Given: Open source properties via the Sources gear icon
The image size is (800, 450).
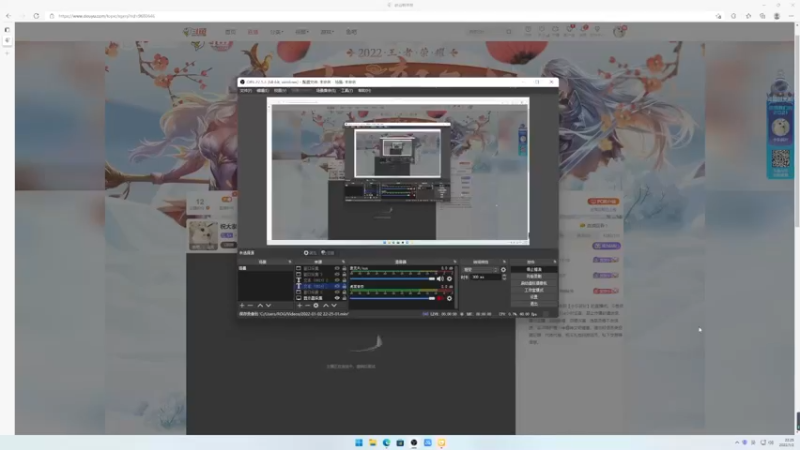Looking at the screenshot, I should click(x=316, y=306).
